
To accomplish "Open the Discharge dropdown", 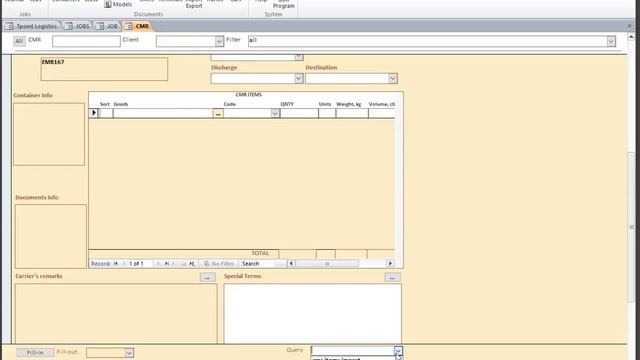I will click(x=298, y=78).
